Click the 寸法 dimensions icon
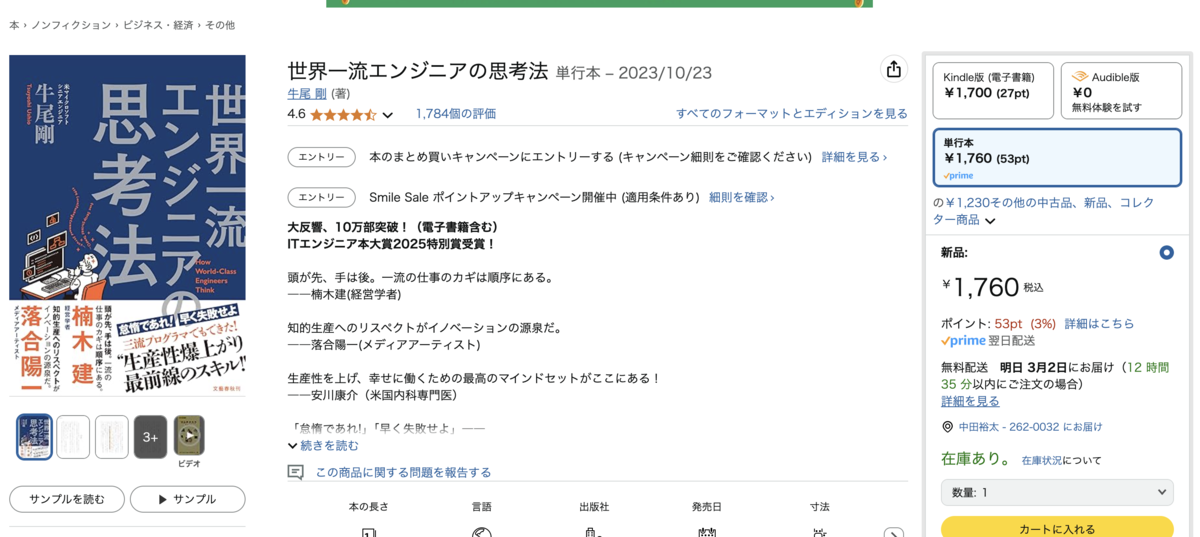This screenshot has width=1200, height=537. point(820,532)
